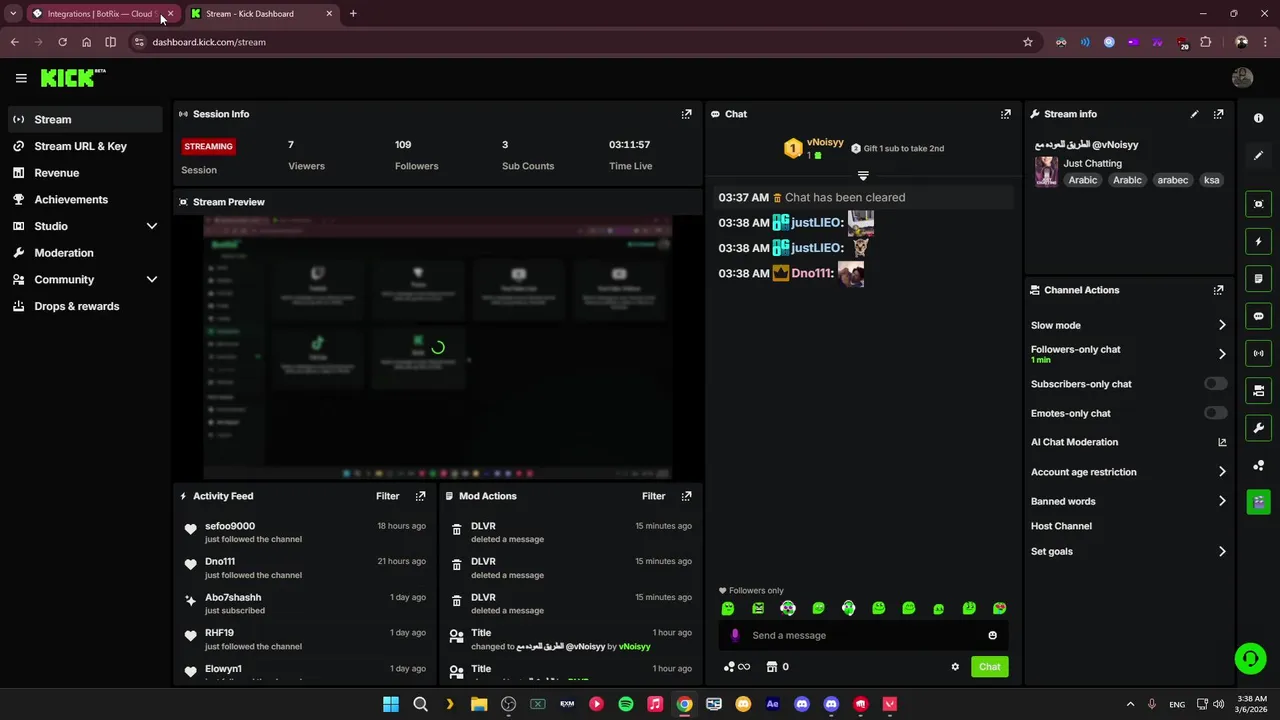Image resolution: width=1280 pixels, height=720 pixels.
Task: Click the Just Chatting category thumbnail
Action: click(1046, 171)
